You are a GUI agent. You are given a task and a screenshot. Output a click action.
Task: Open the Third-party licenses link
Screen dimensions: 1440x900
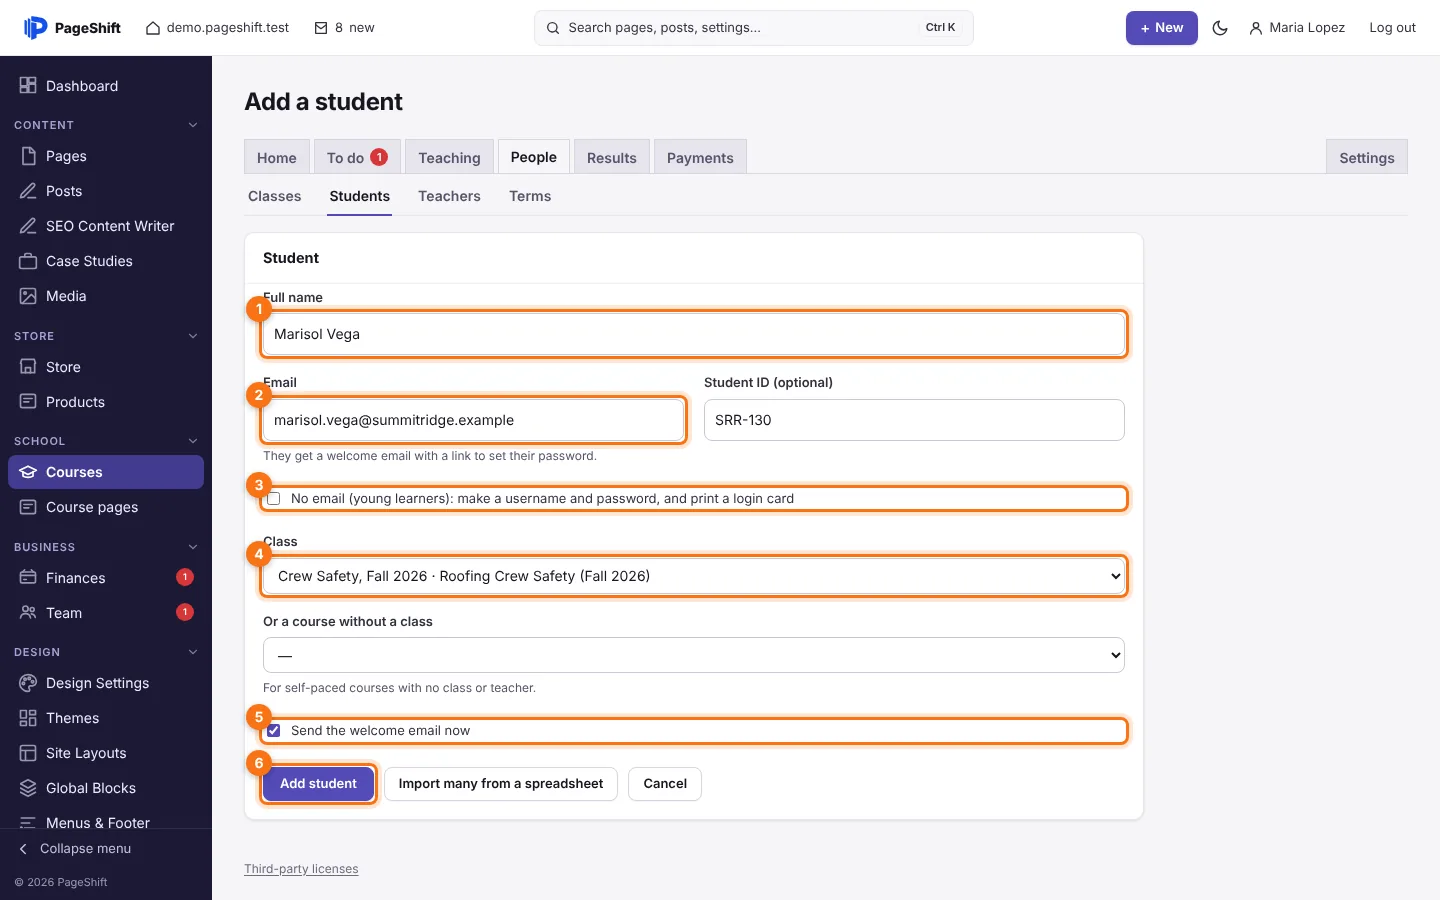tap(301, 869)
